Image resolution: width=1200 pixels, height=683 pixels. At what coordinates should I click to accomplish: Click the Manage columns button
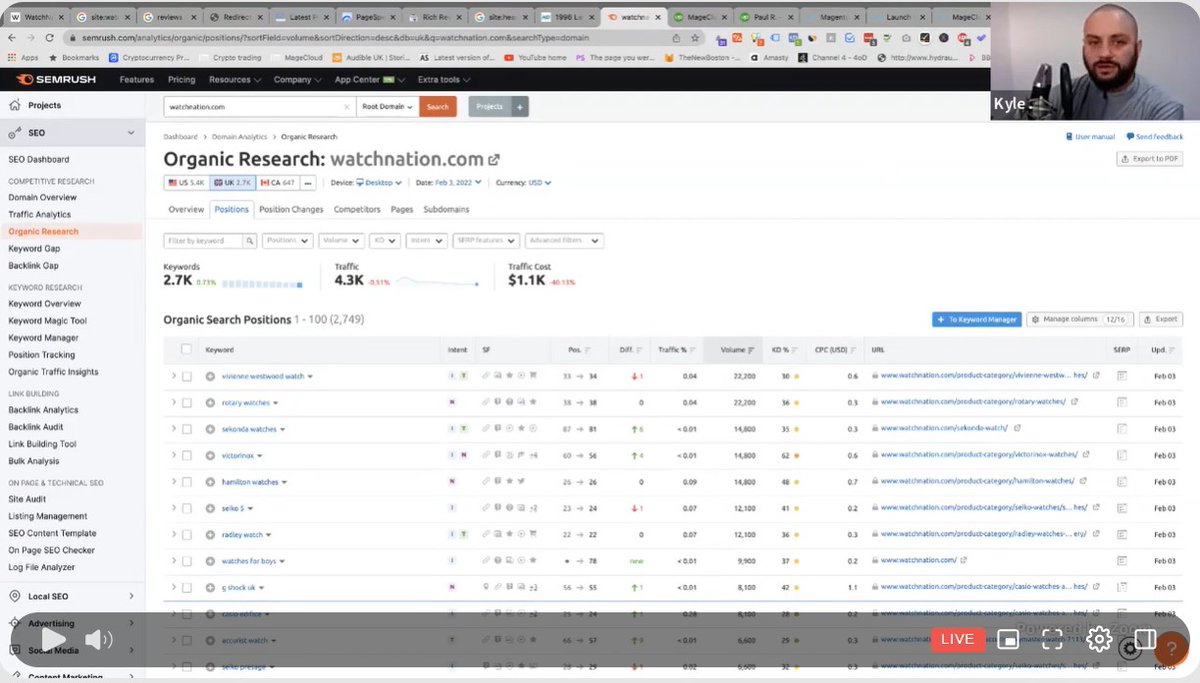tap(1080, 319)
